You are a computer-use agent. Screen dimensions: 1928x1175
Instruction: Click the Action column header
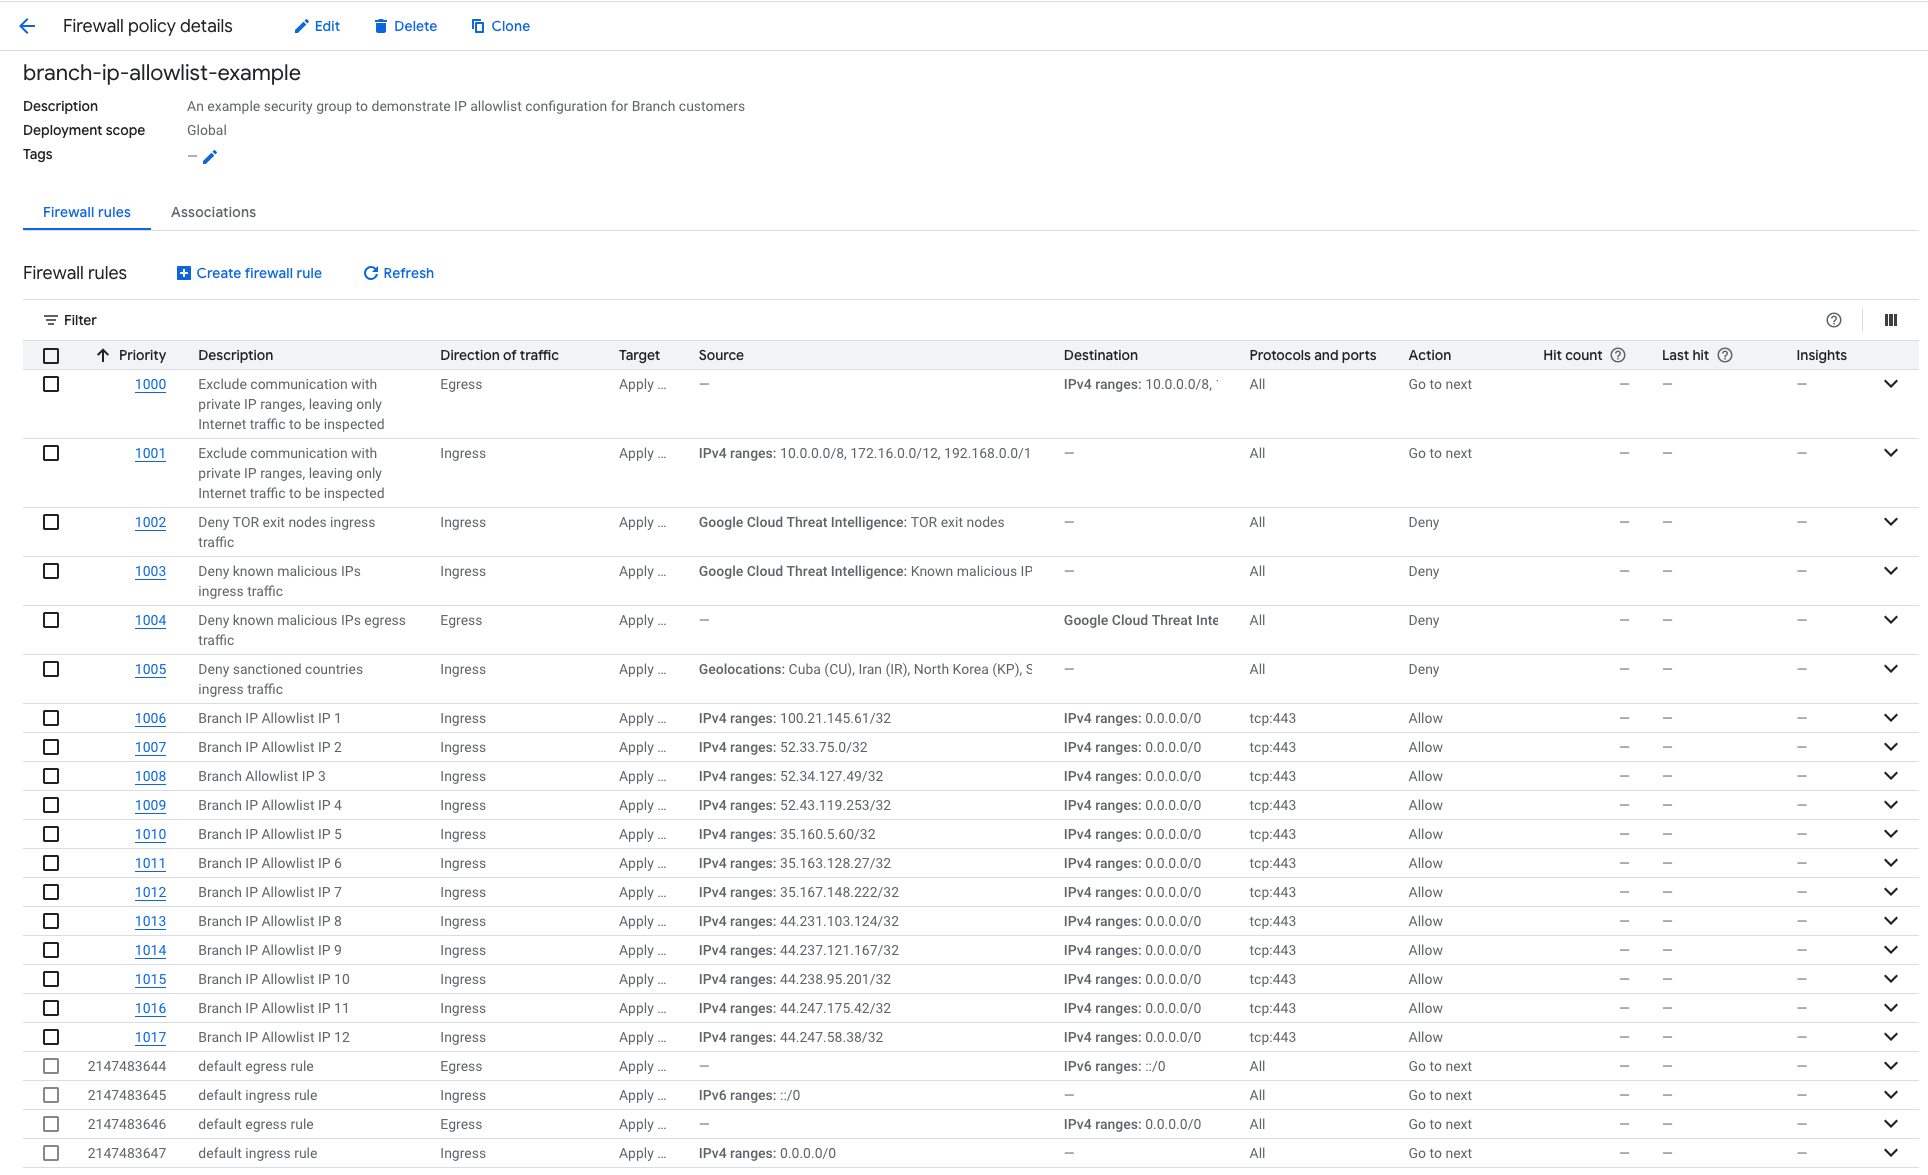(x=1429, y=355)
